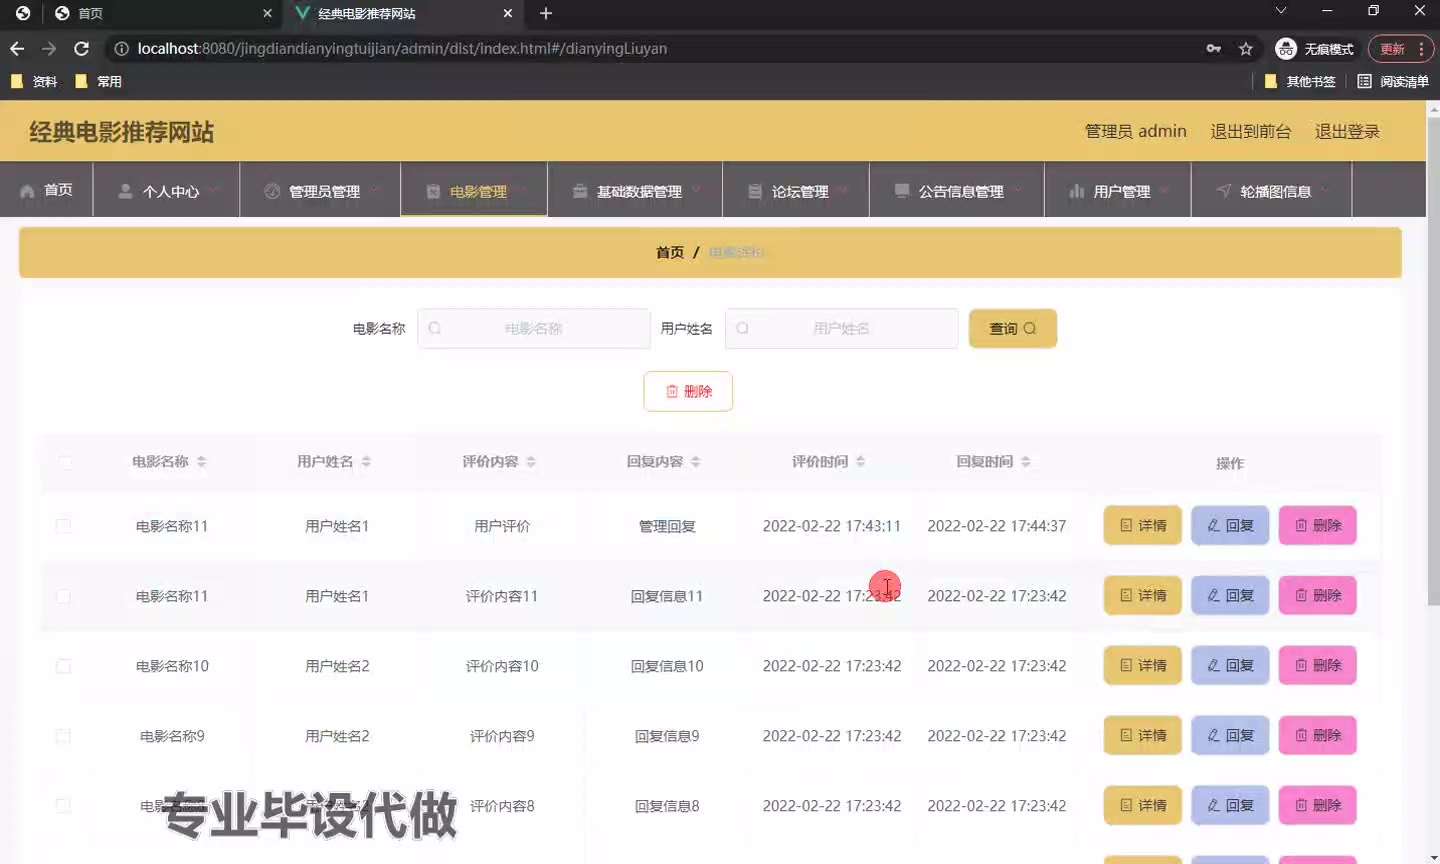This screenshot has height=864, width=1440.
Task: Click the 查询 search button
Action: tap(1013, 328)
